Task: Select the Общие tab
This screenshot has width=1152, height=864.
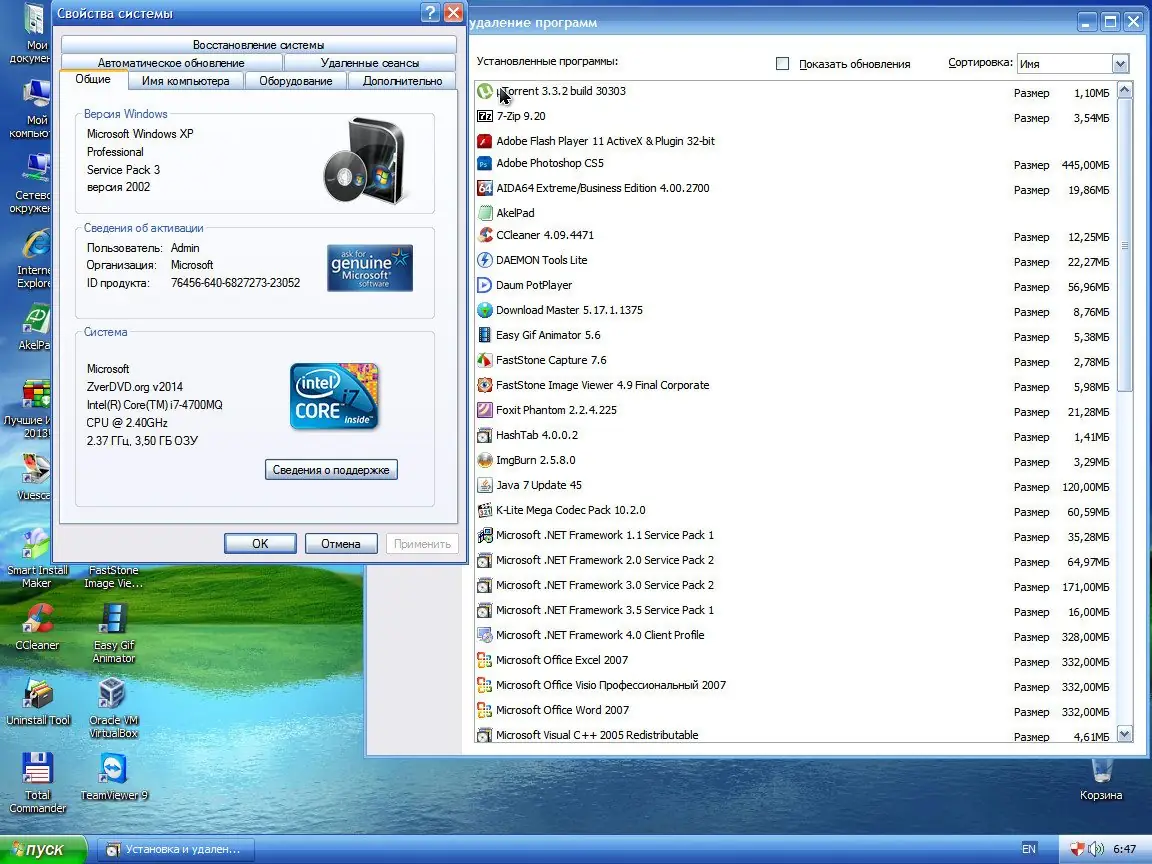Action: click(93, 79)
